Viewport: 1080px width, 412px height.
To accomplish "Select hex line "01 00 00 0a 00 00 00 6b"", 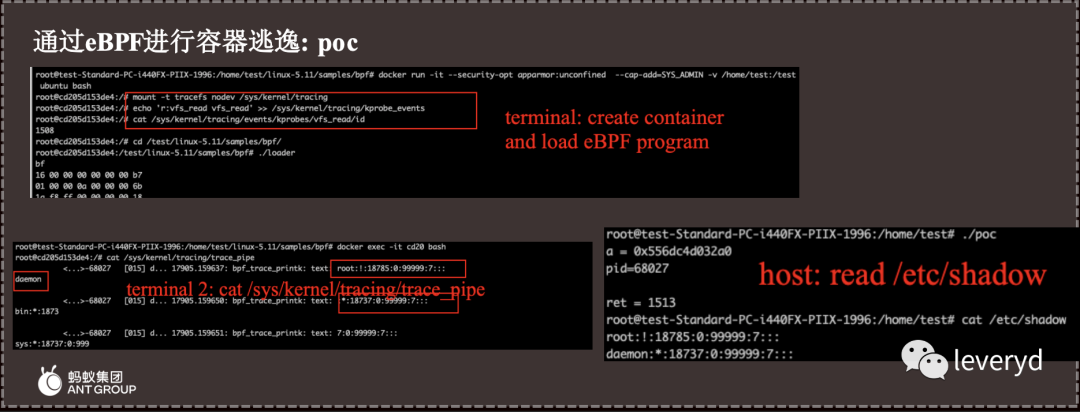I will [x=88, y=186].
